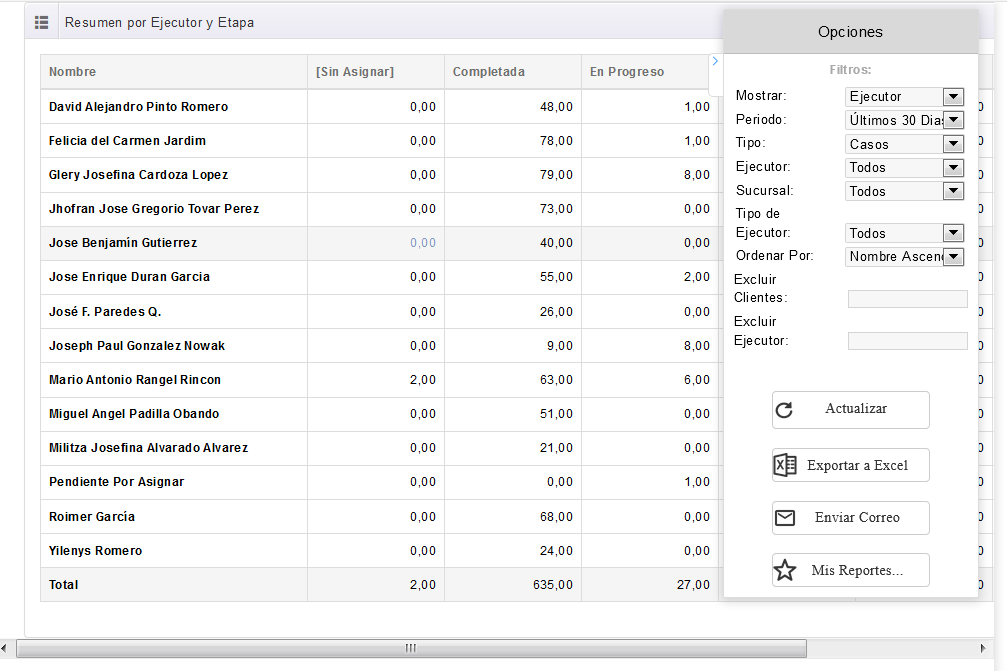Viewport: 1007px width, 671px height.
Task: Sort by the Nombre column header
Action: tap(73, 72)
